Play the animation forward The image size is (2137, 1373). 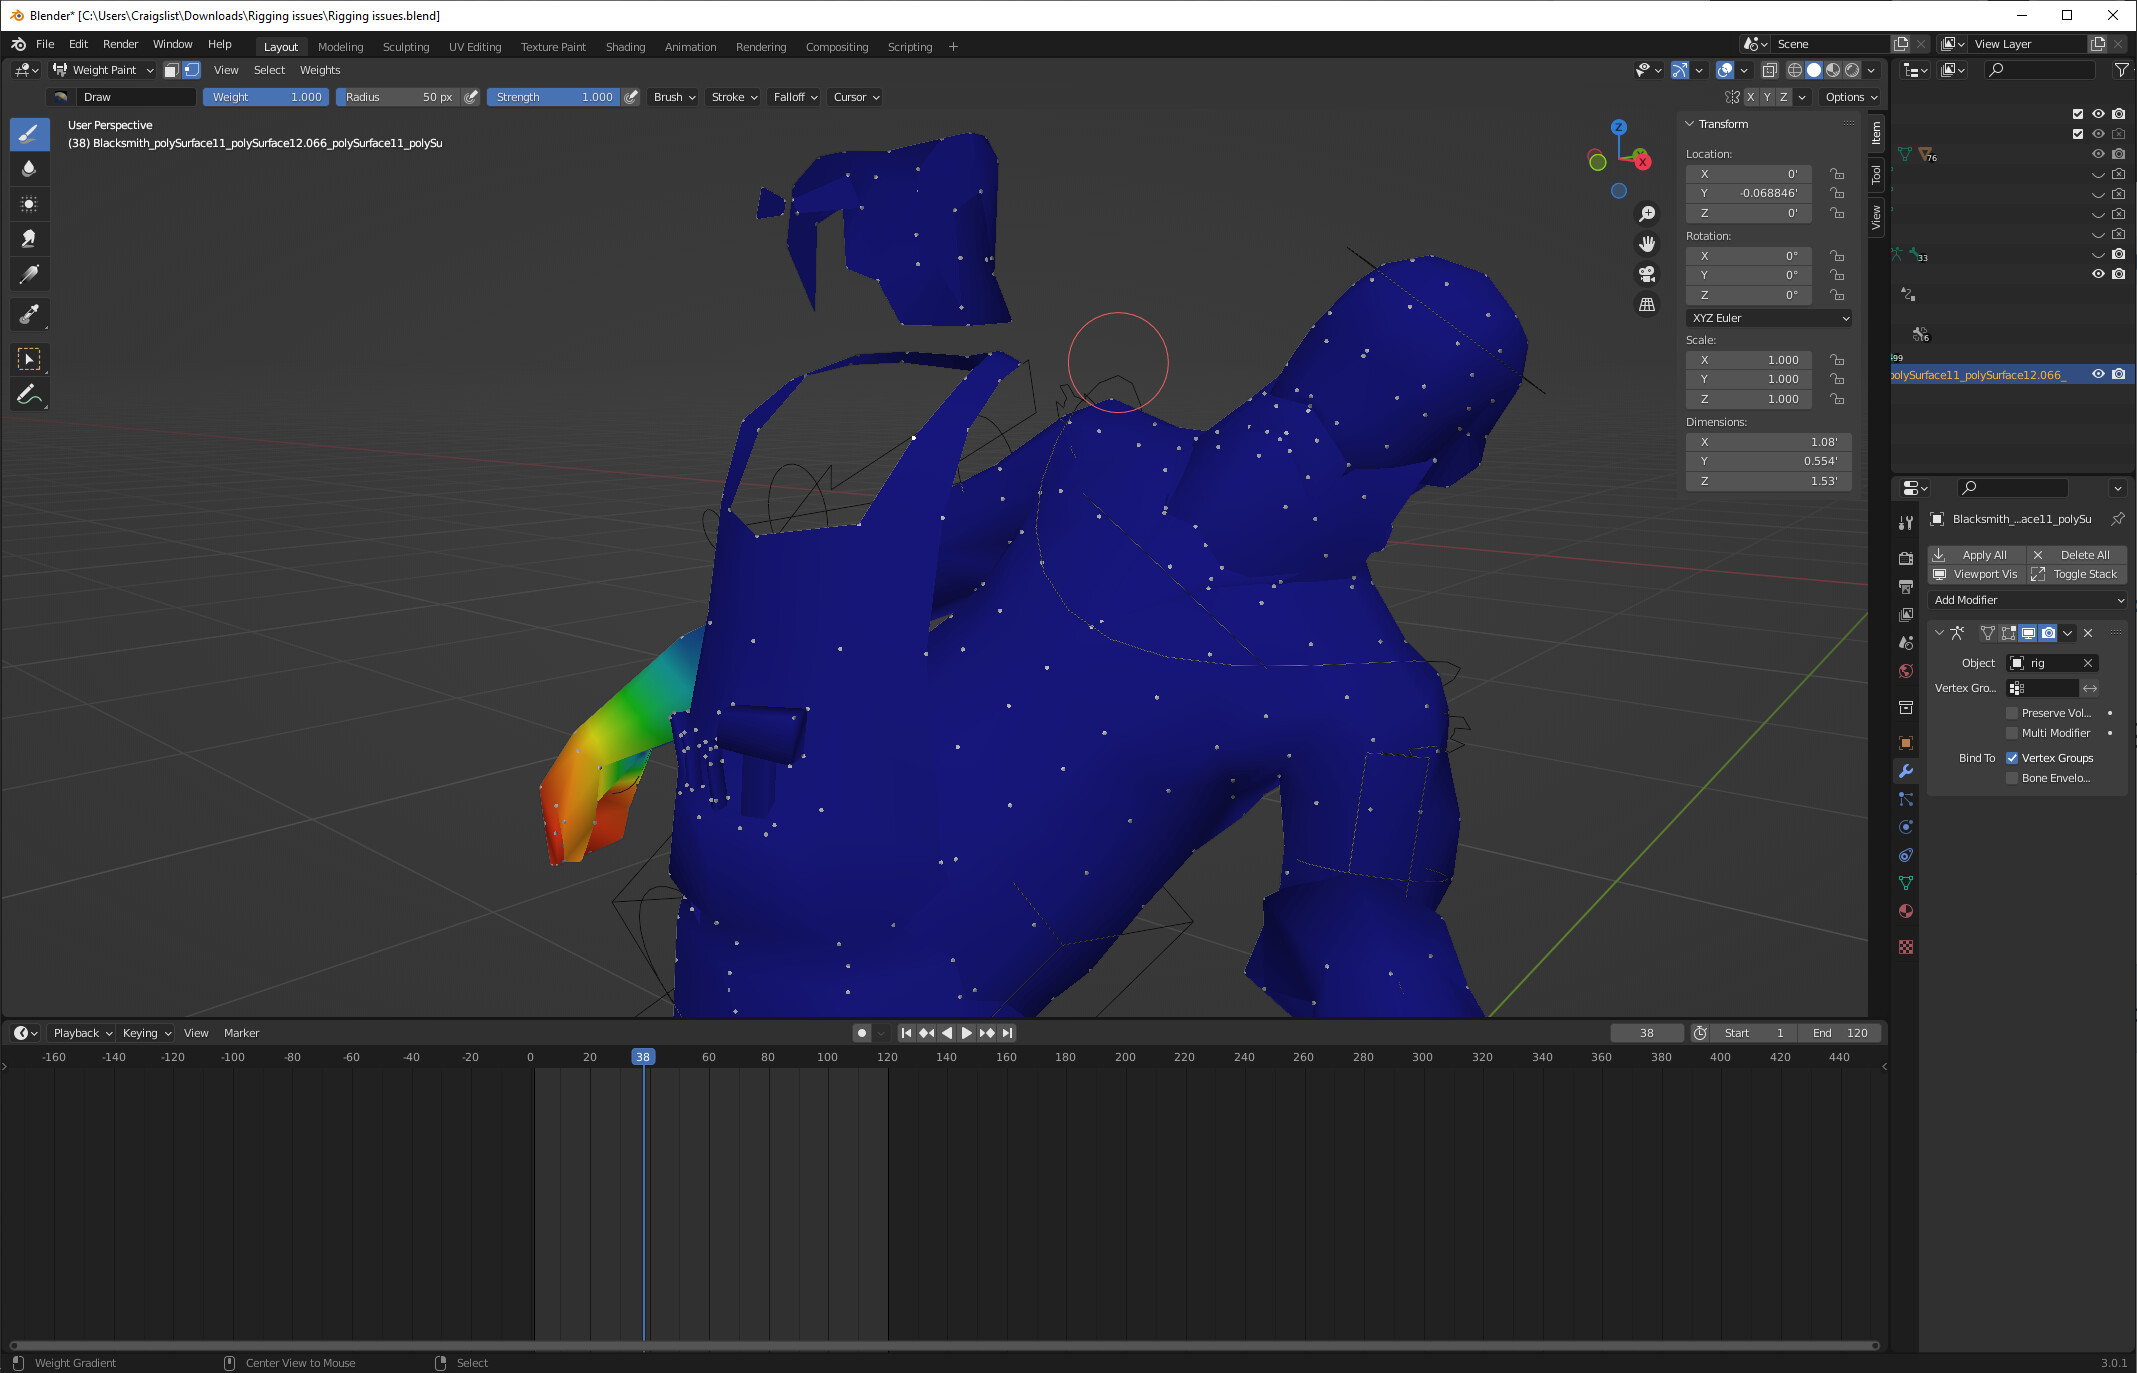click(x=966, y=1033)
